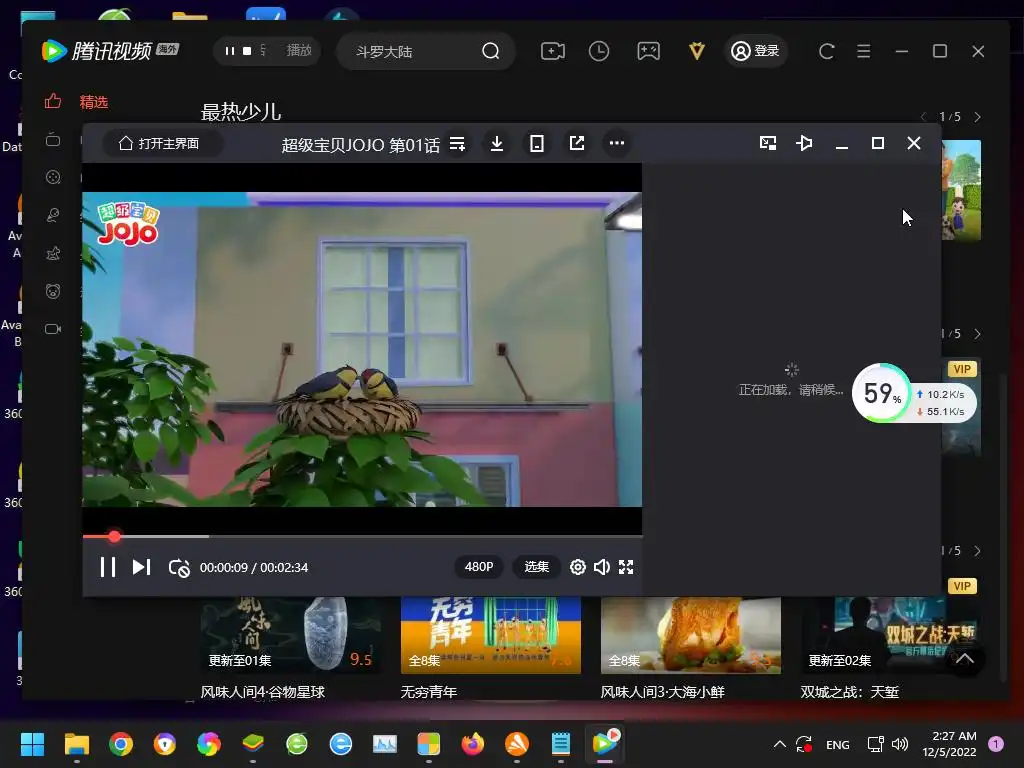
Task: Open 风味人间3·大海小鲜 thumbnail
Action: point(690,635)
